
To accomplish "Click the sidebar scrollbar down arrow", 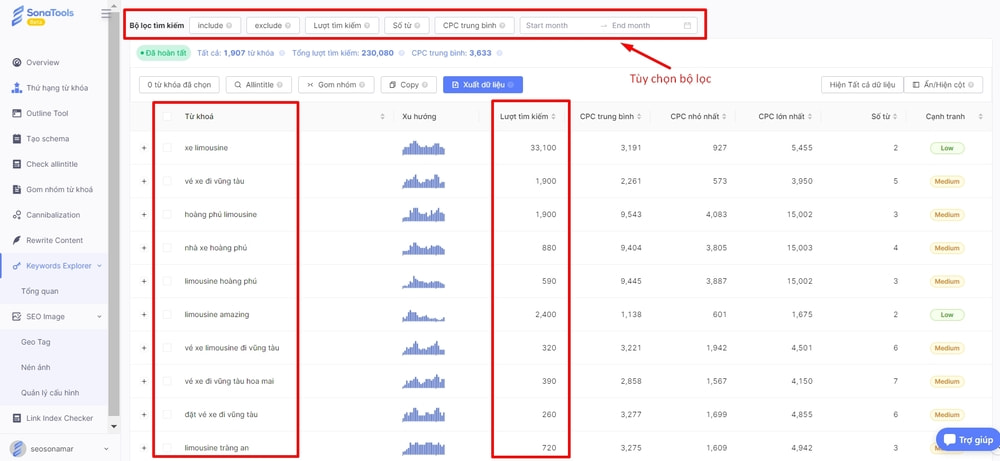I will 114,426.
